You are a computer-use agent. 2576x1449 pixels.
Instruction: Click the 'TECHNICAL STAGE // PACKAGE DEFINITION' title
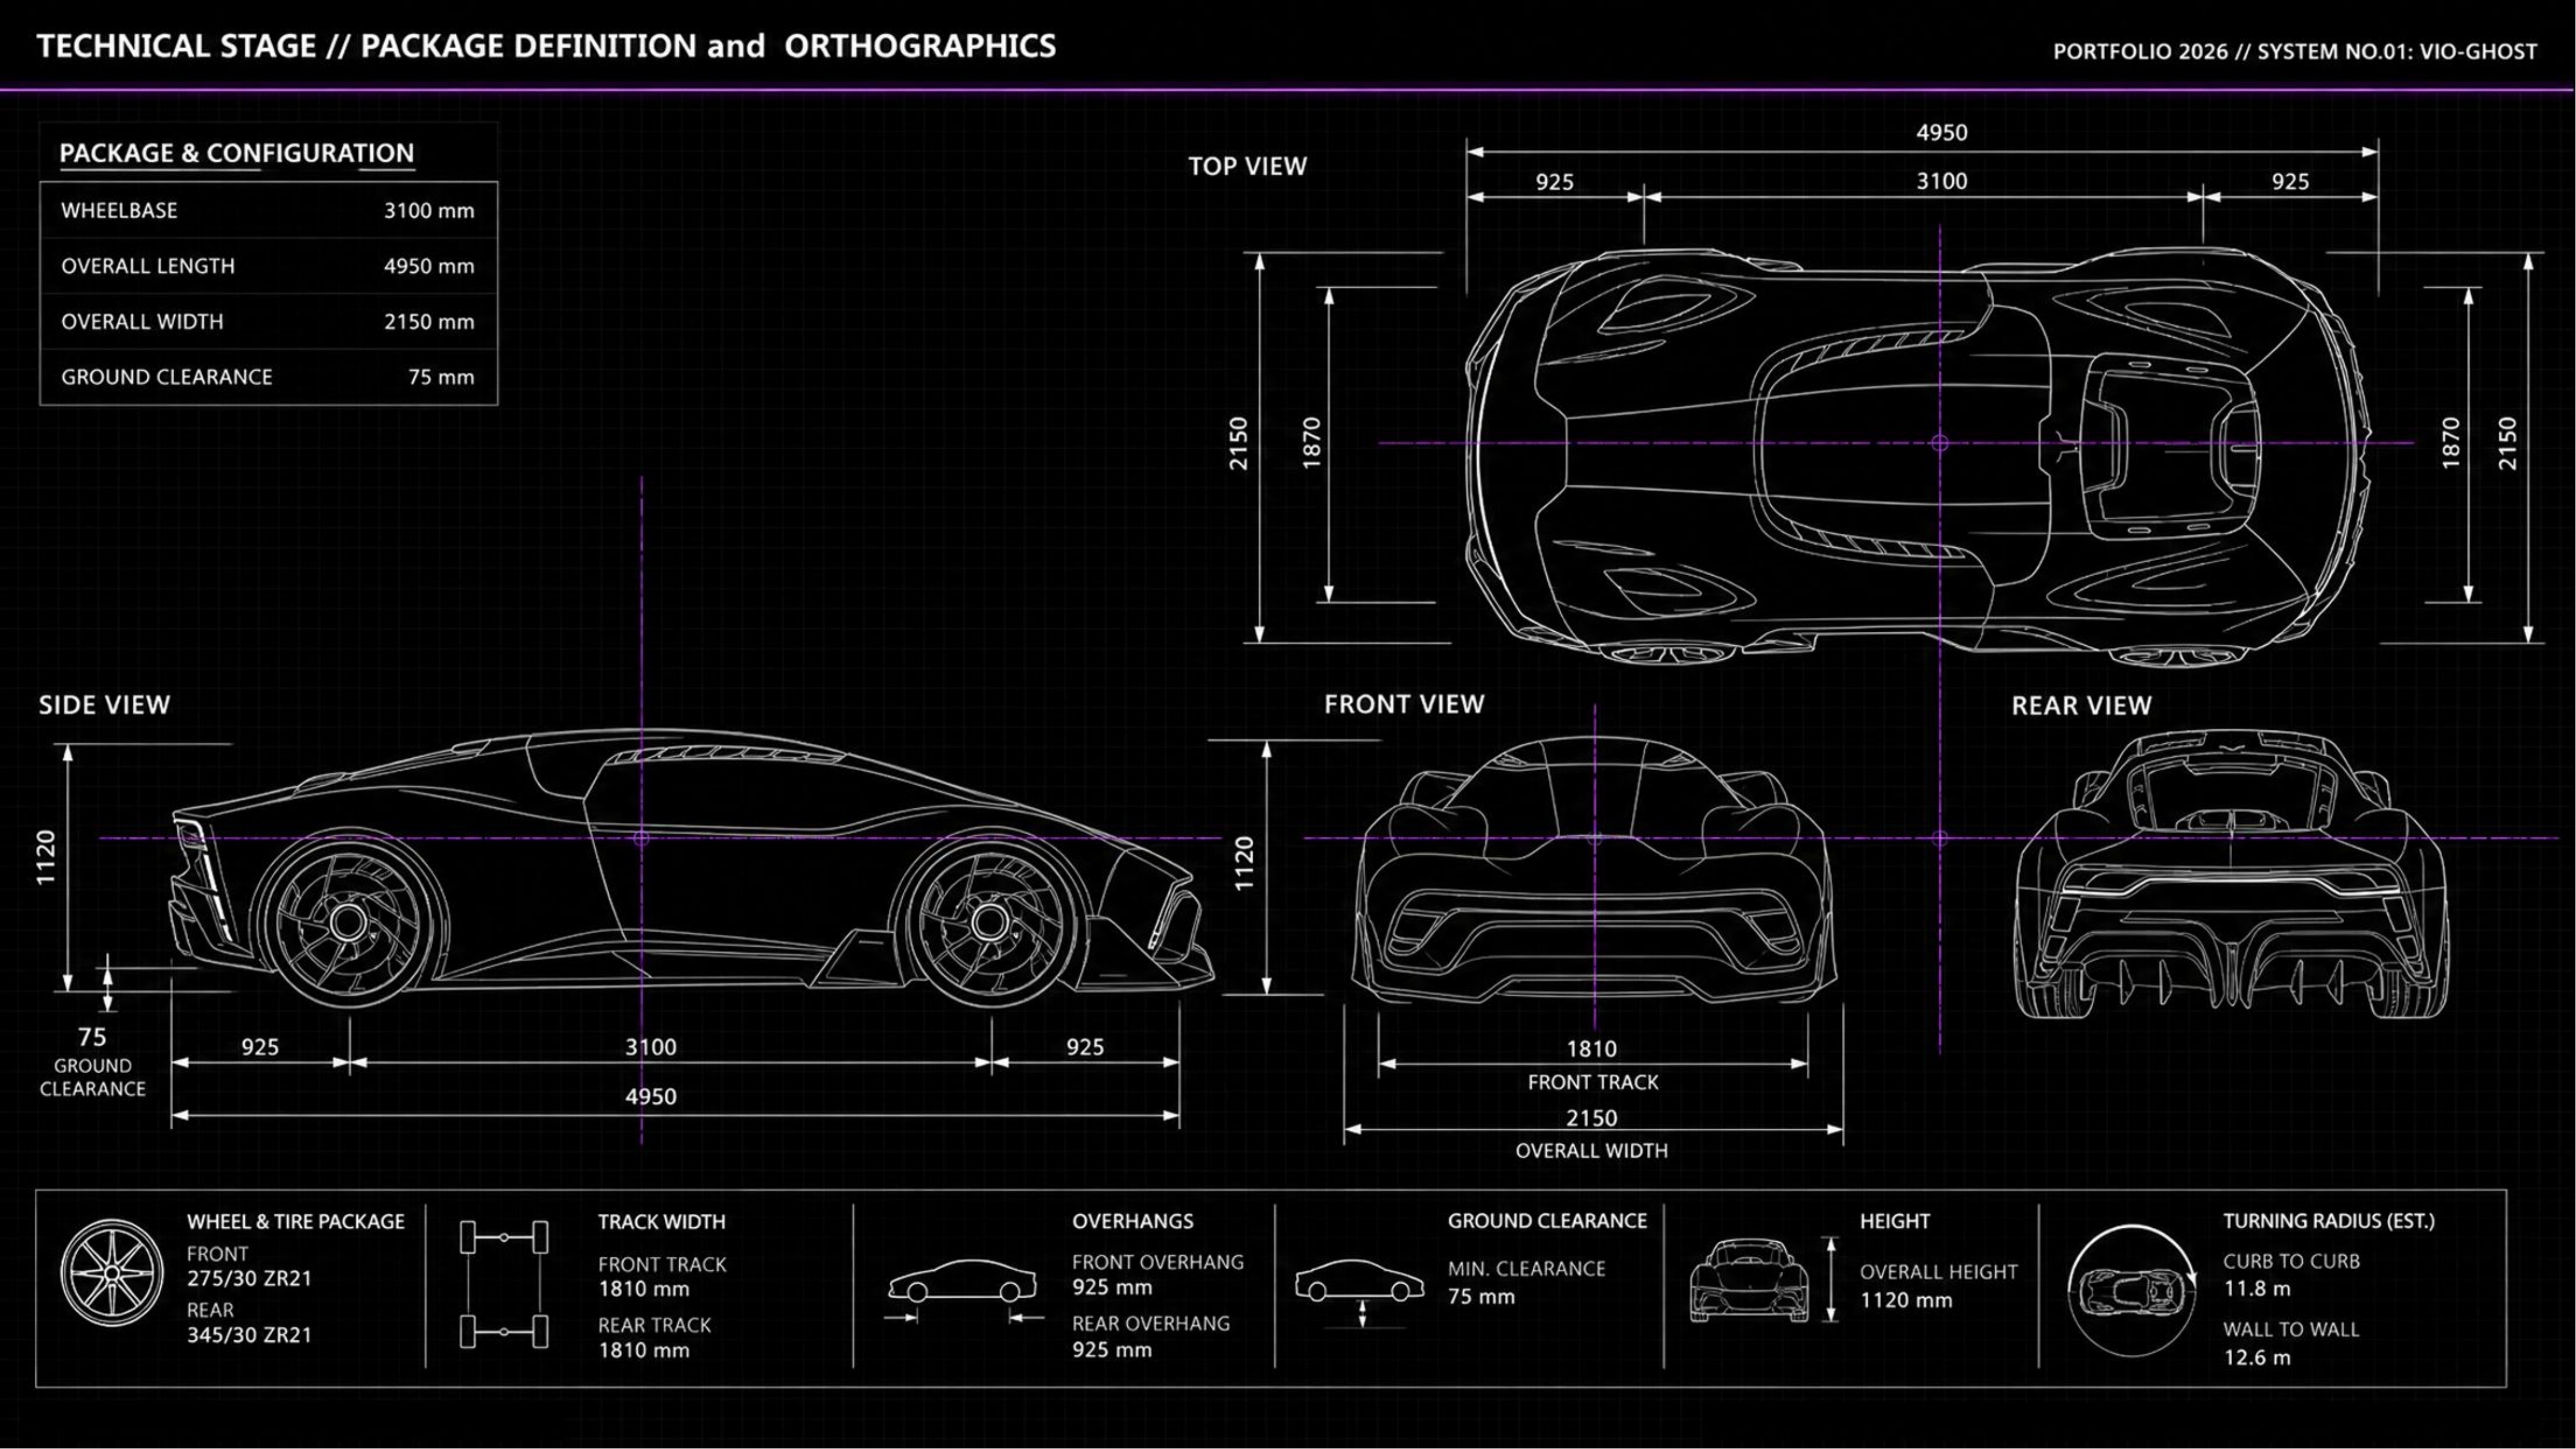366,46
